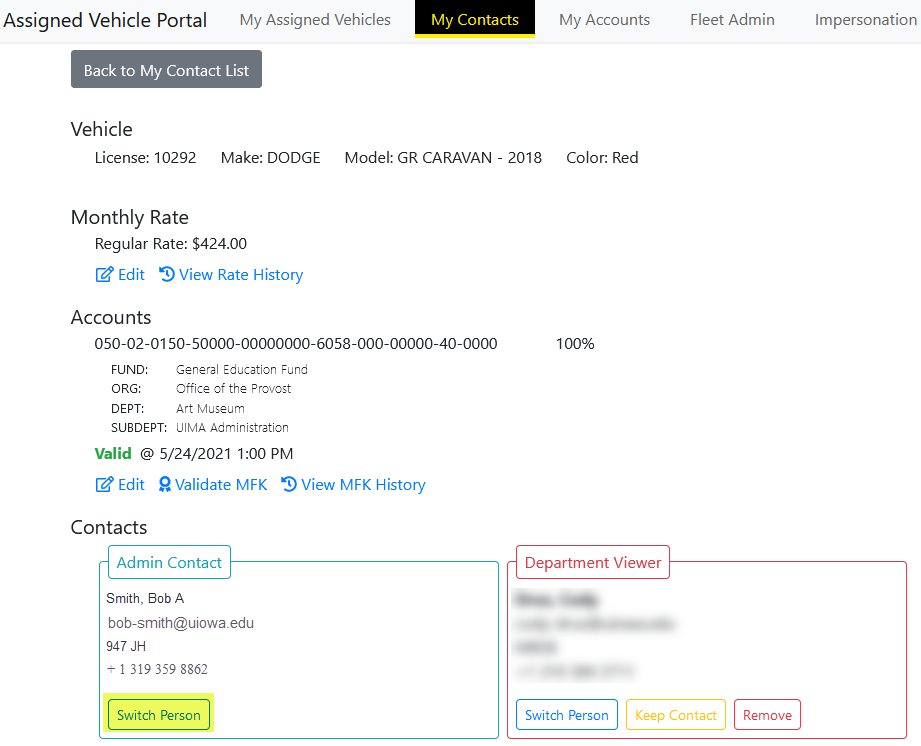921x746 pixels.
Task: Click Back to My Contact List
Action: pos(166,69)
